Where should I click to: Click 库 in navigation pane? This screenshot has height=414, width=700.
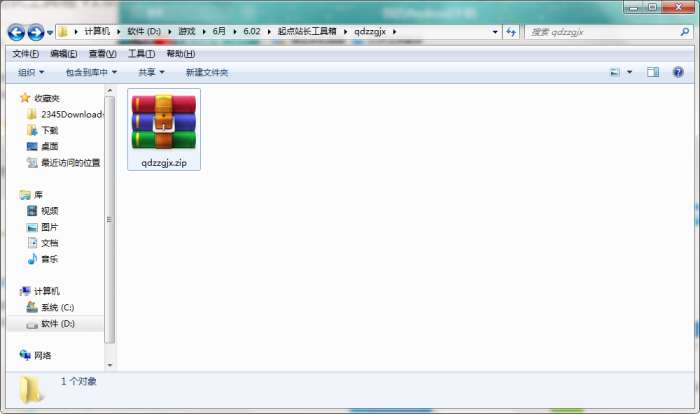tap(38, 195)
